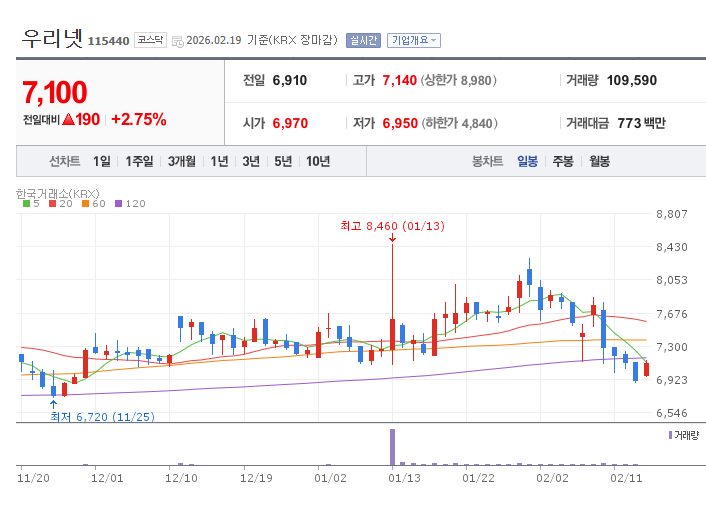
Task: Switch to 일봉 candle chart
Action: point(527,161)
